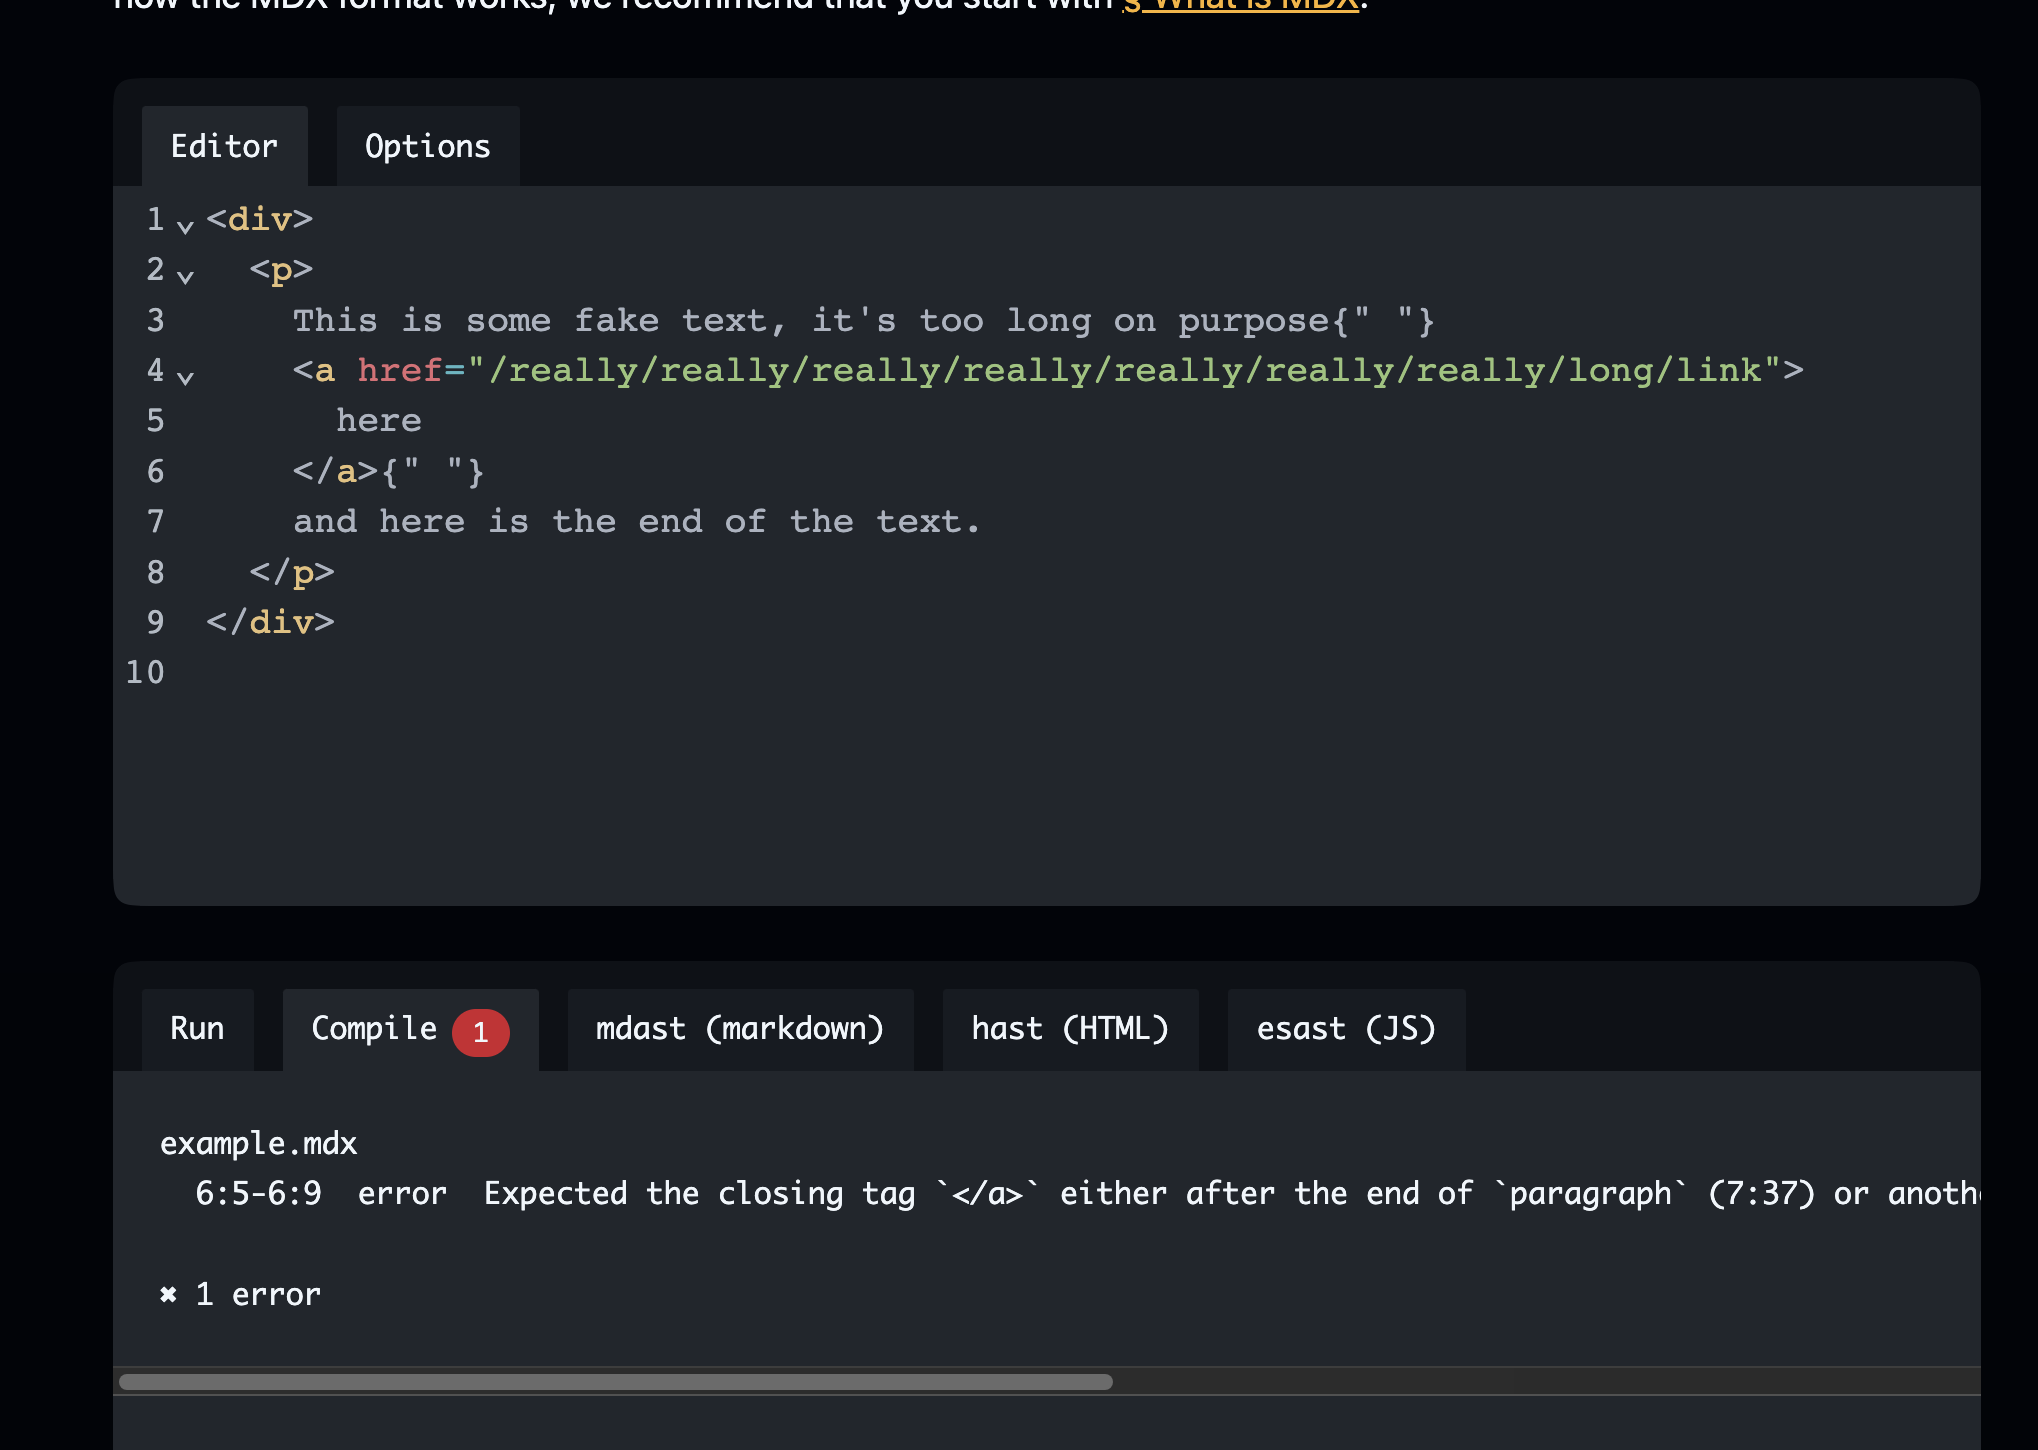Place cursor on the long href string

pos(1100,370)
